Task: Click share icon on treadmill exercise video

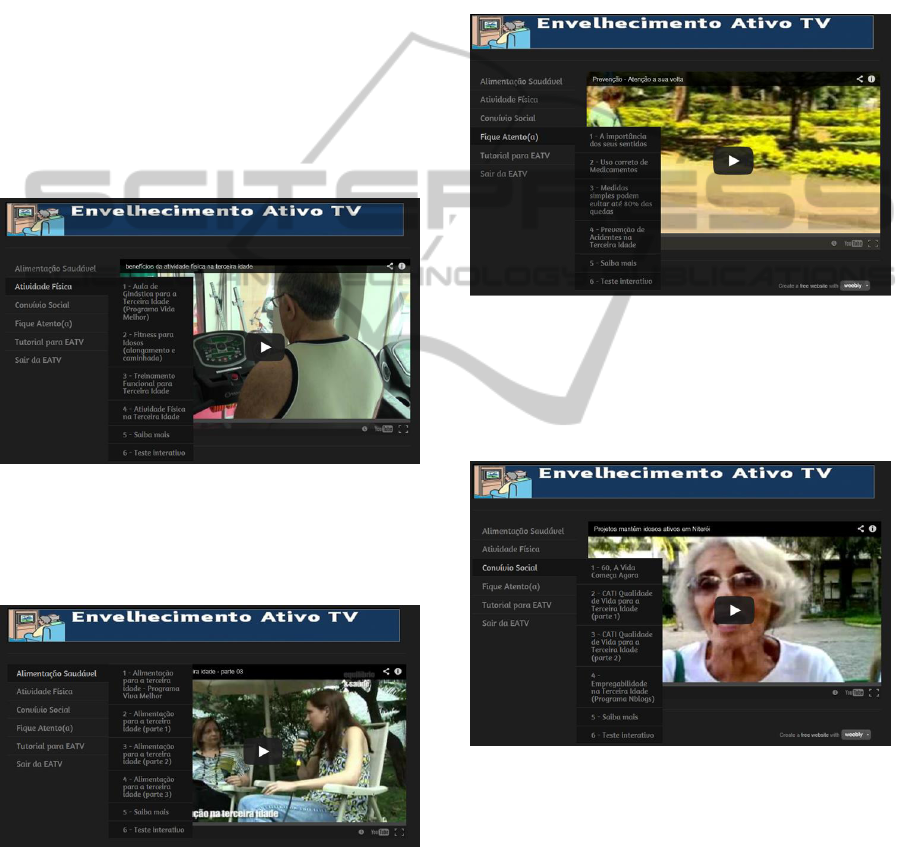Action: pos(390,266)
